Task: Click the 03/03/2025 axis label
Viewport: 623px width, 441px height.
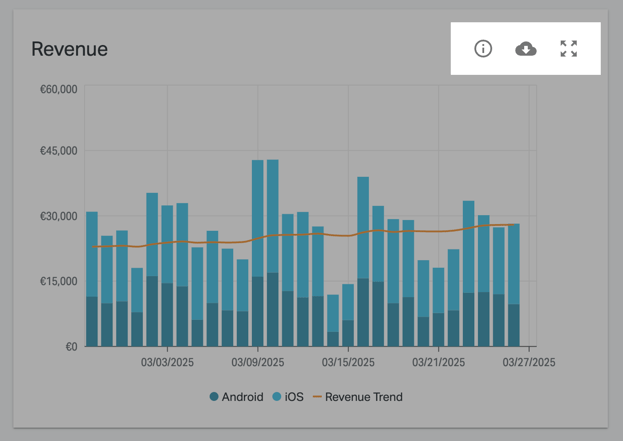Action: (167, 362)
